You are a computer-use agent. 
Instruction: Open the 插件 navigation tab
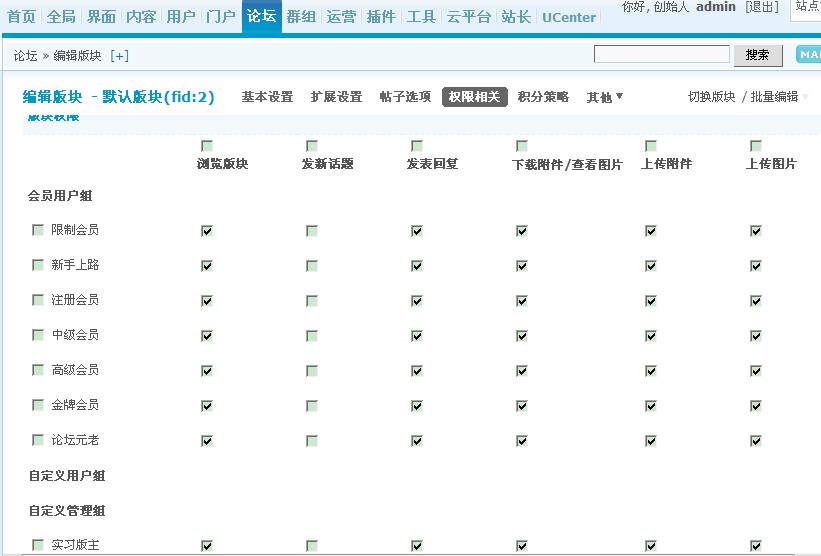click(x=381, y=17)
